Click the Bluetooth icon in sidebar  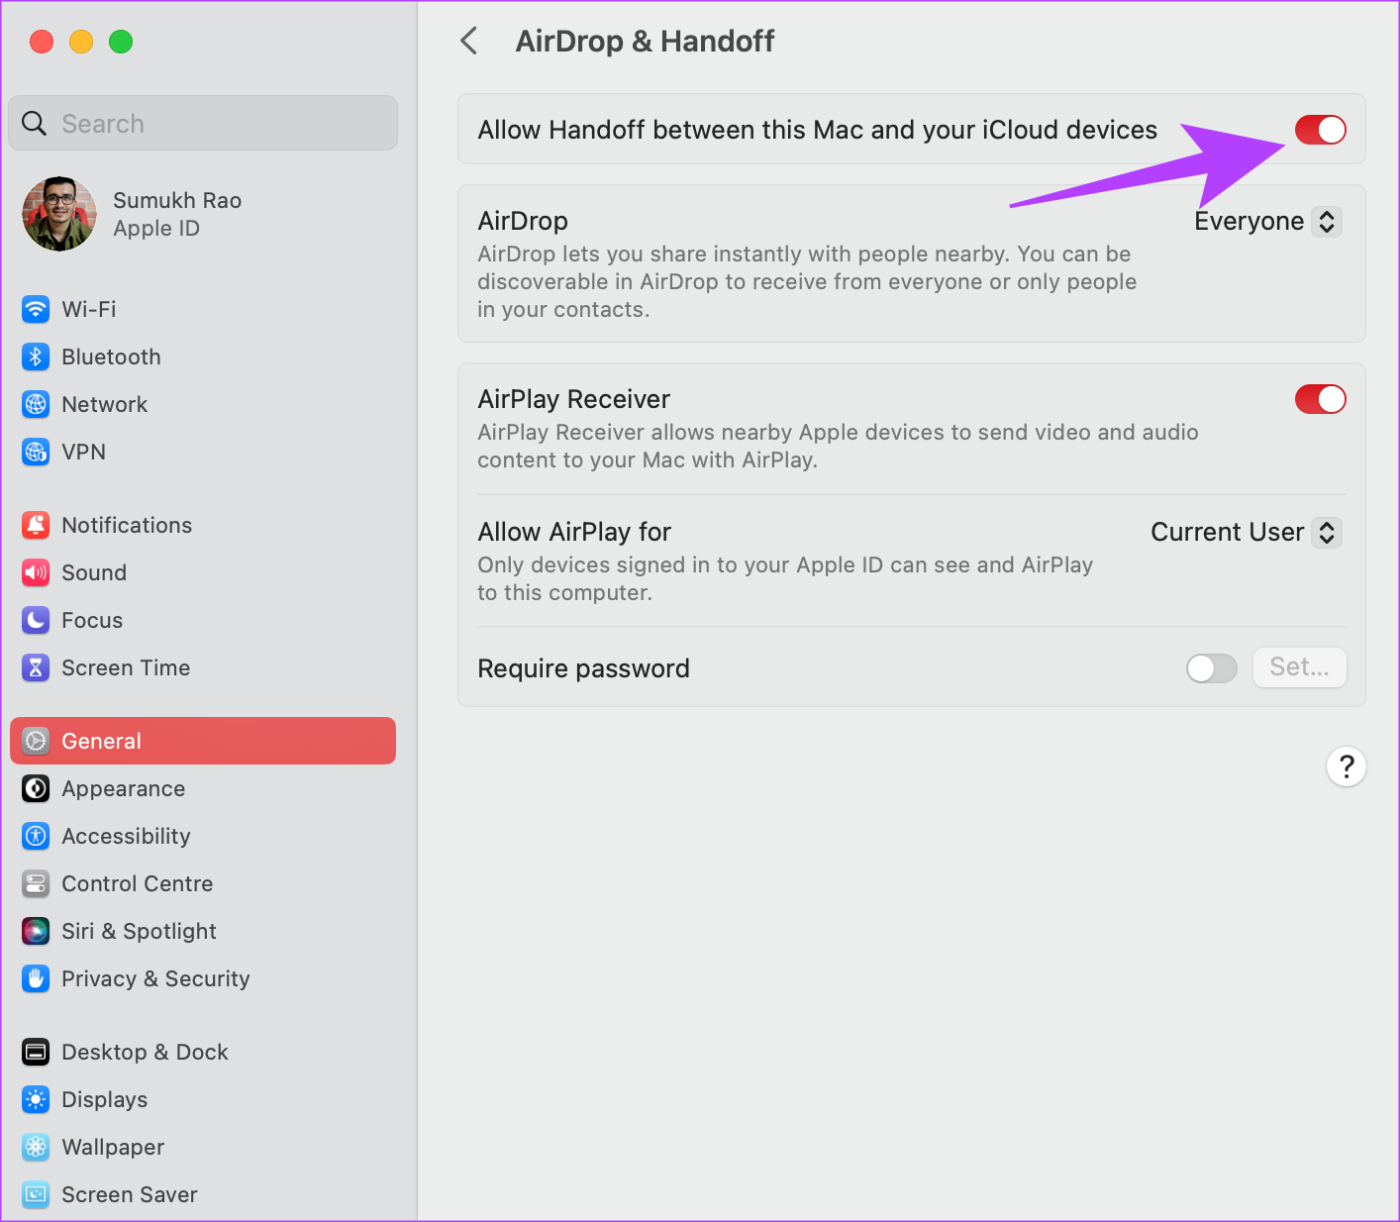point(36,357)
